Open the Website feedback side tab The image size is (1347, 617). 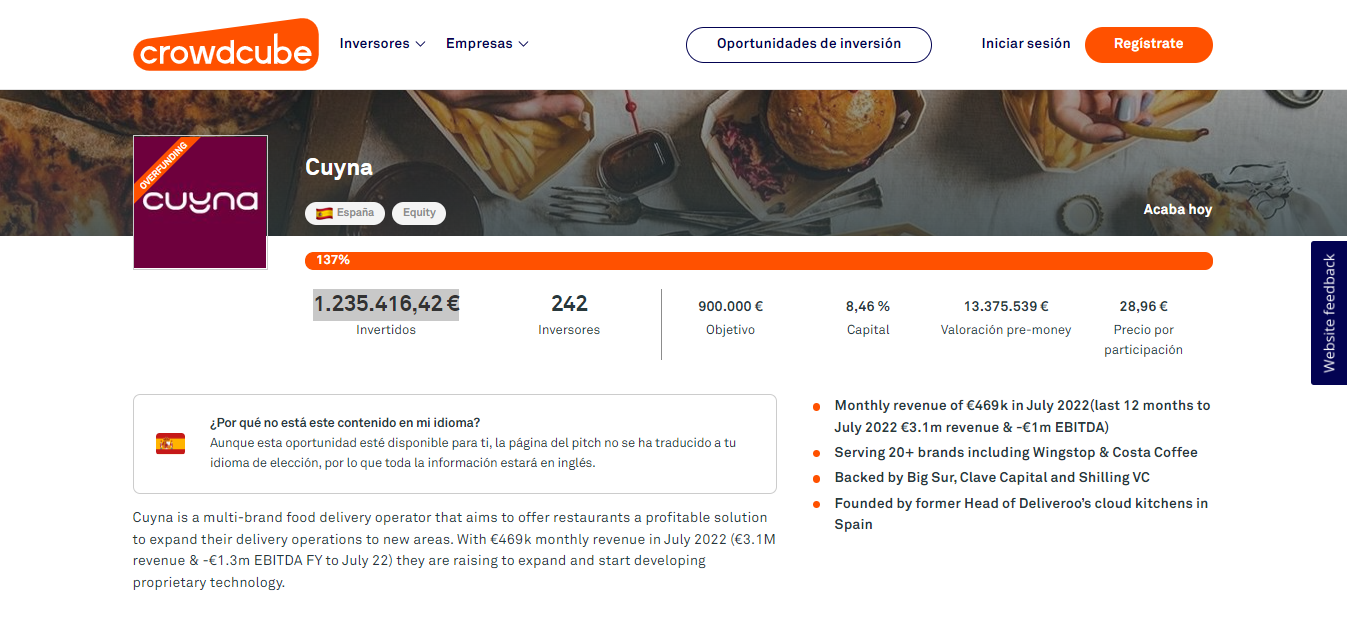(1328, 313)
